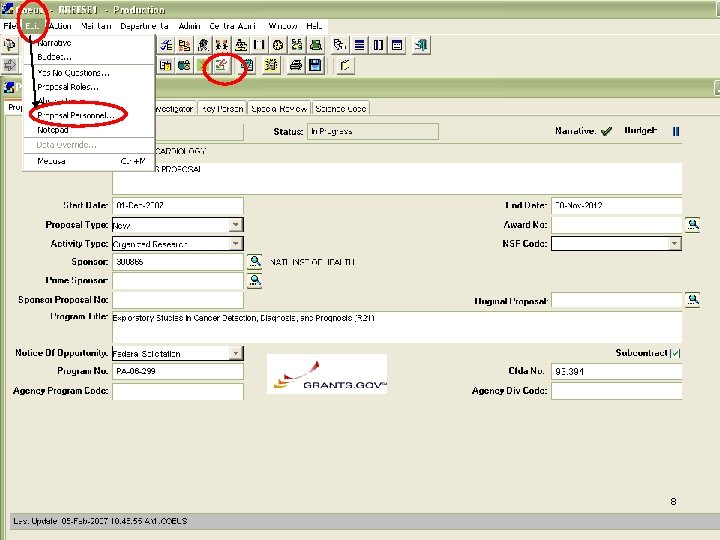Screen dimensions: 720x540
Task: Click the Program No field
Action: 178,371
